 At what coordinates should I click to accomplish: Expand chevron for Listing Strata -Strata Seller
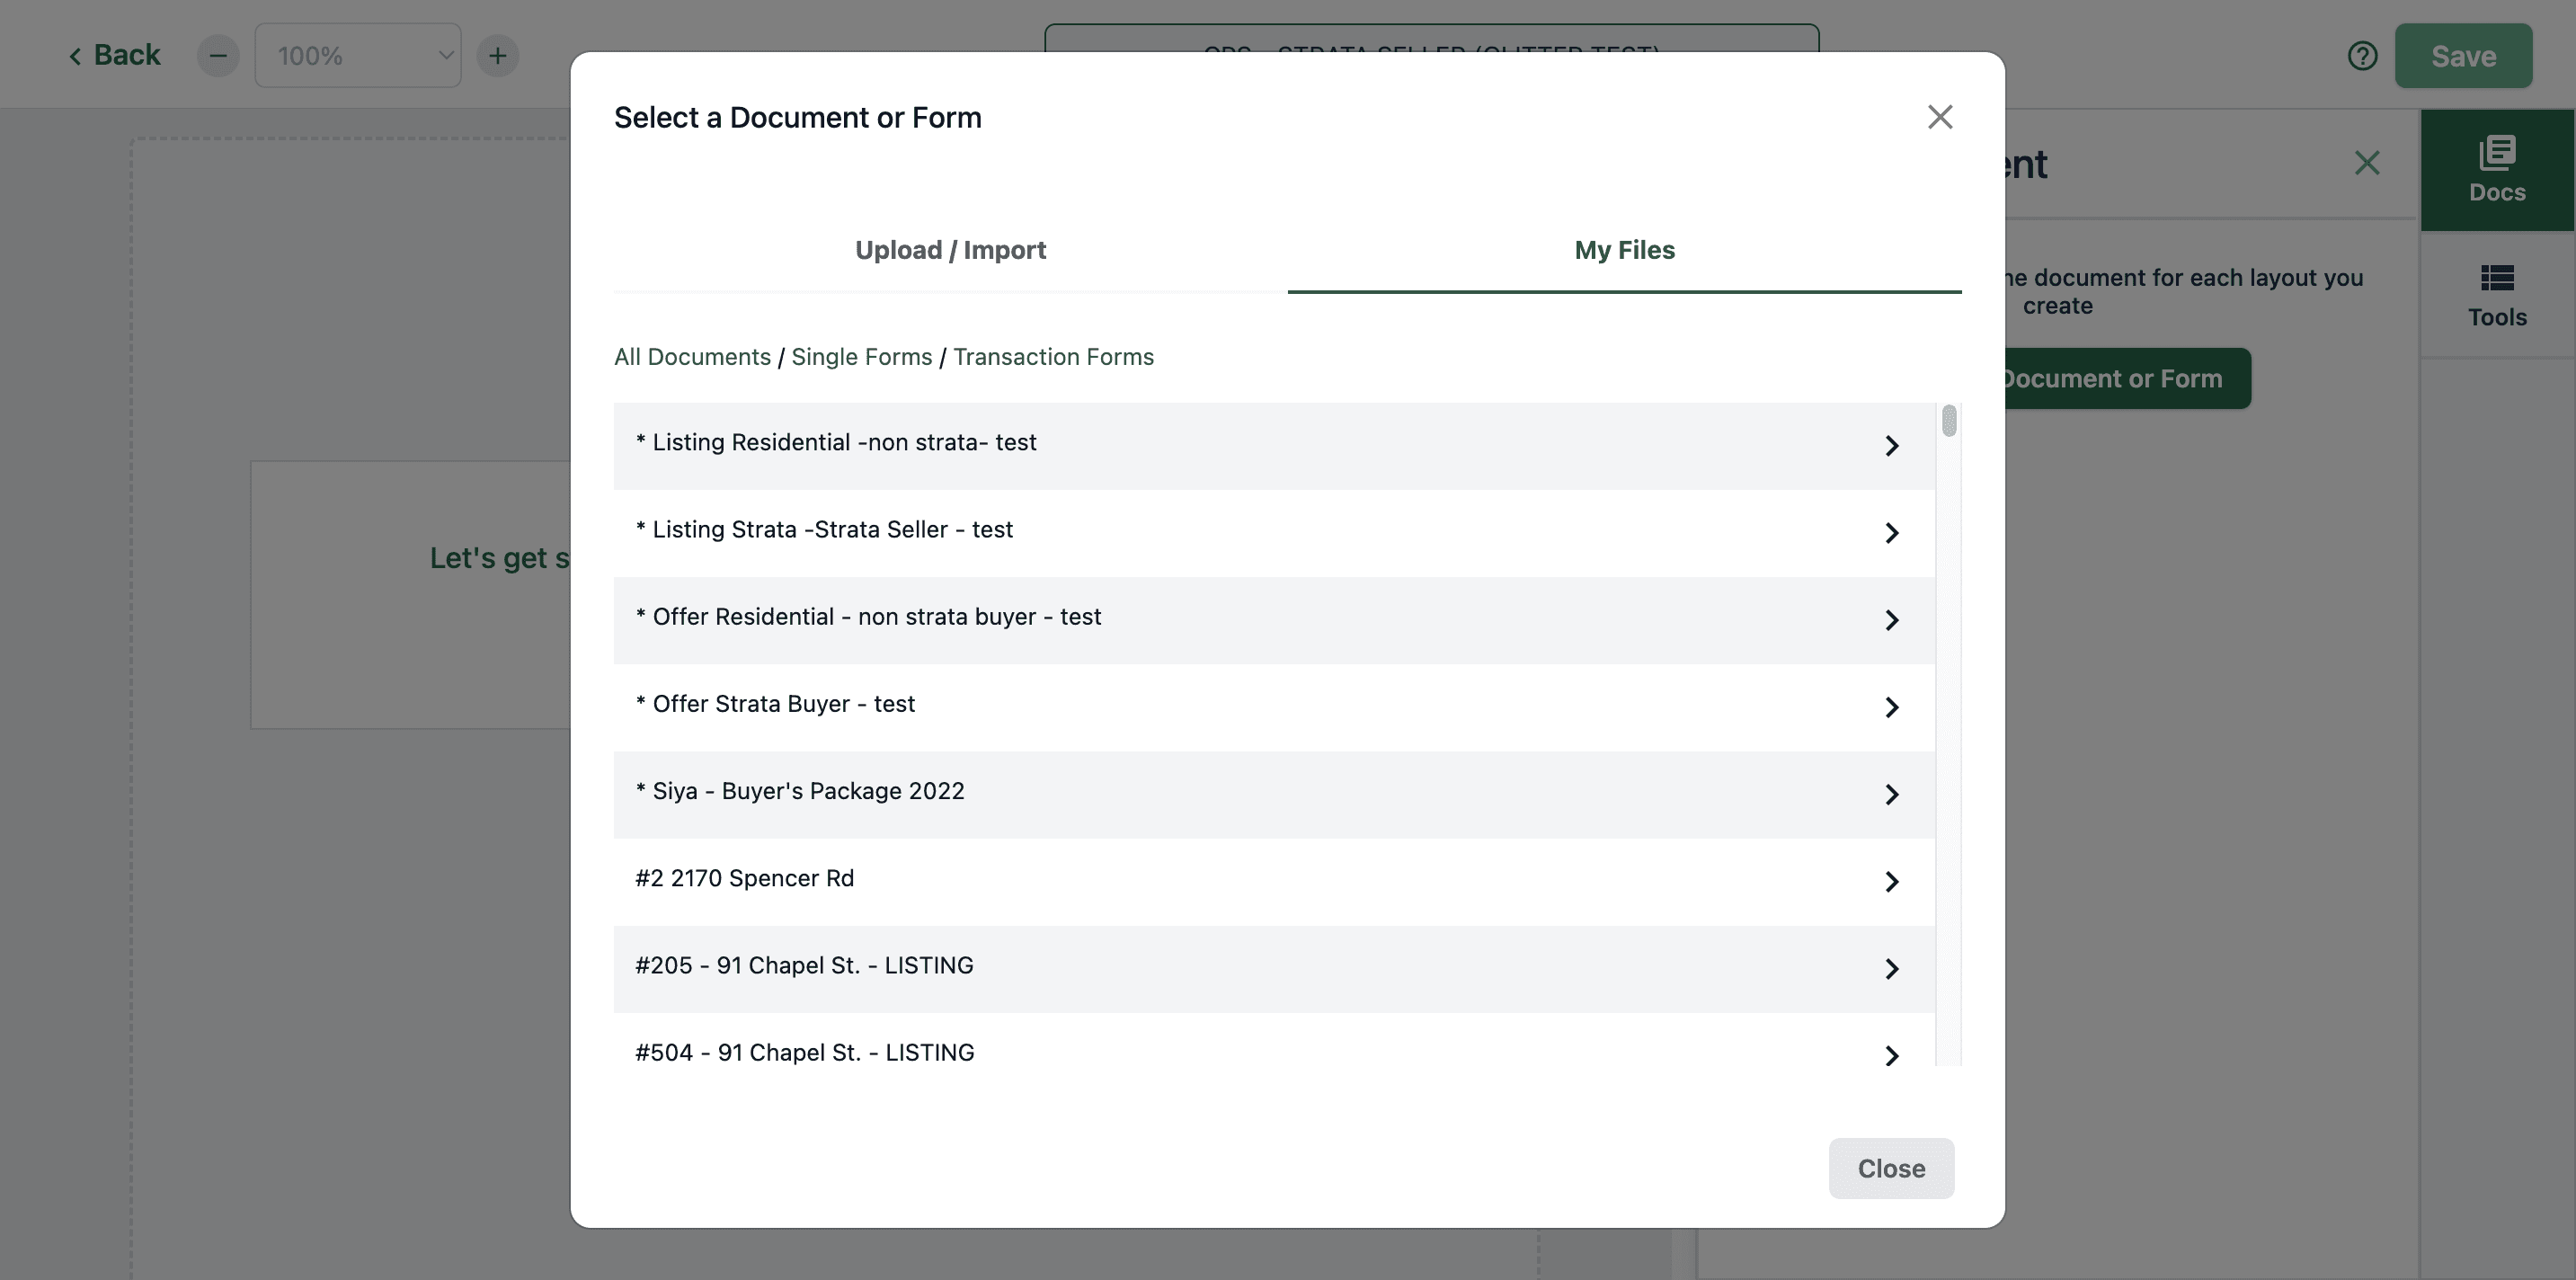pyautogui.click(x=1891, y=533)
